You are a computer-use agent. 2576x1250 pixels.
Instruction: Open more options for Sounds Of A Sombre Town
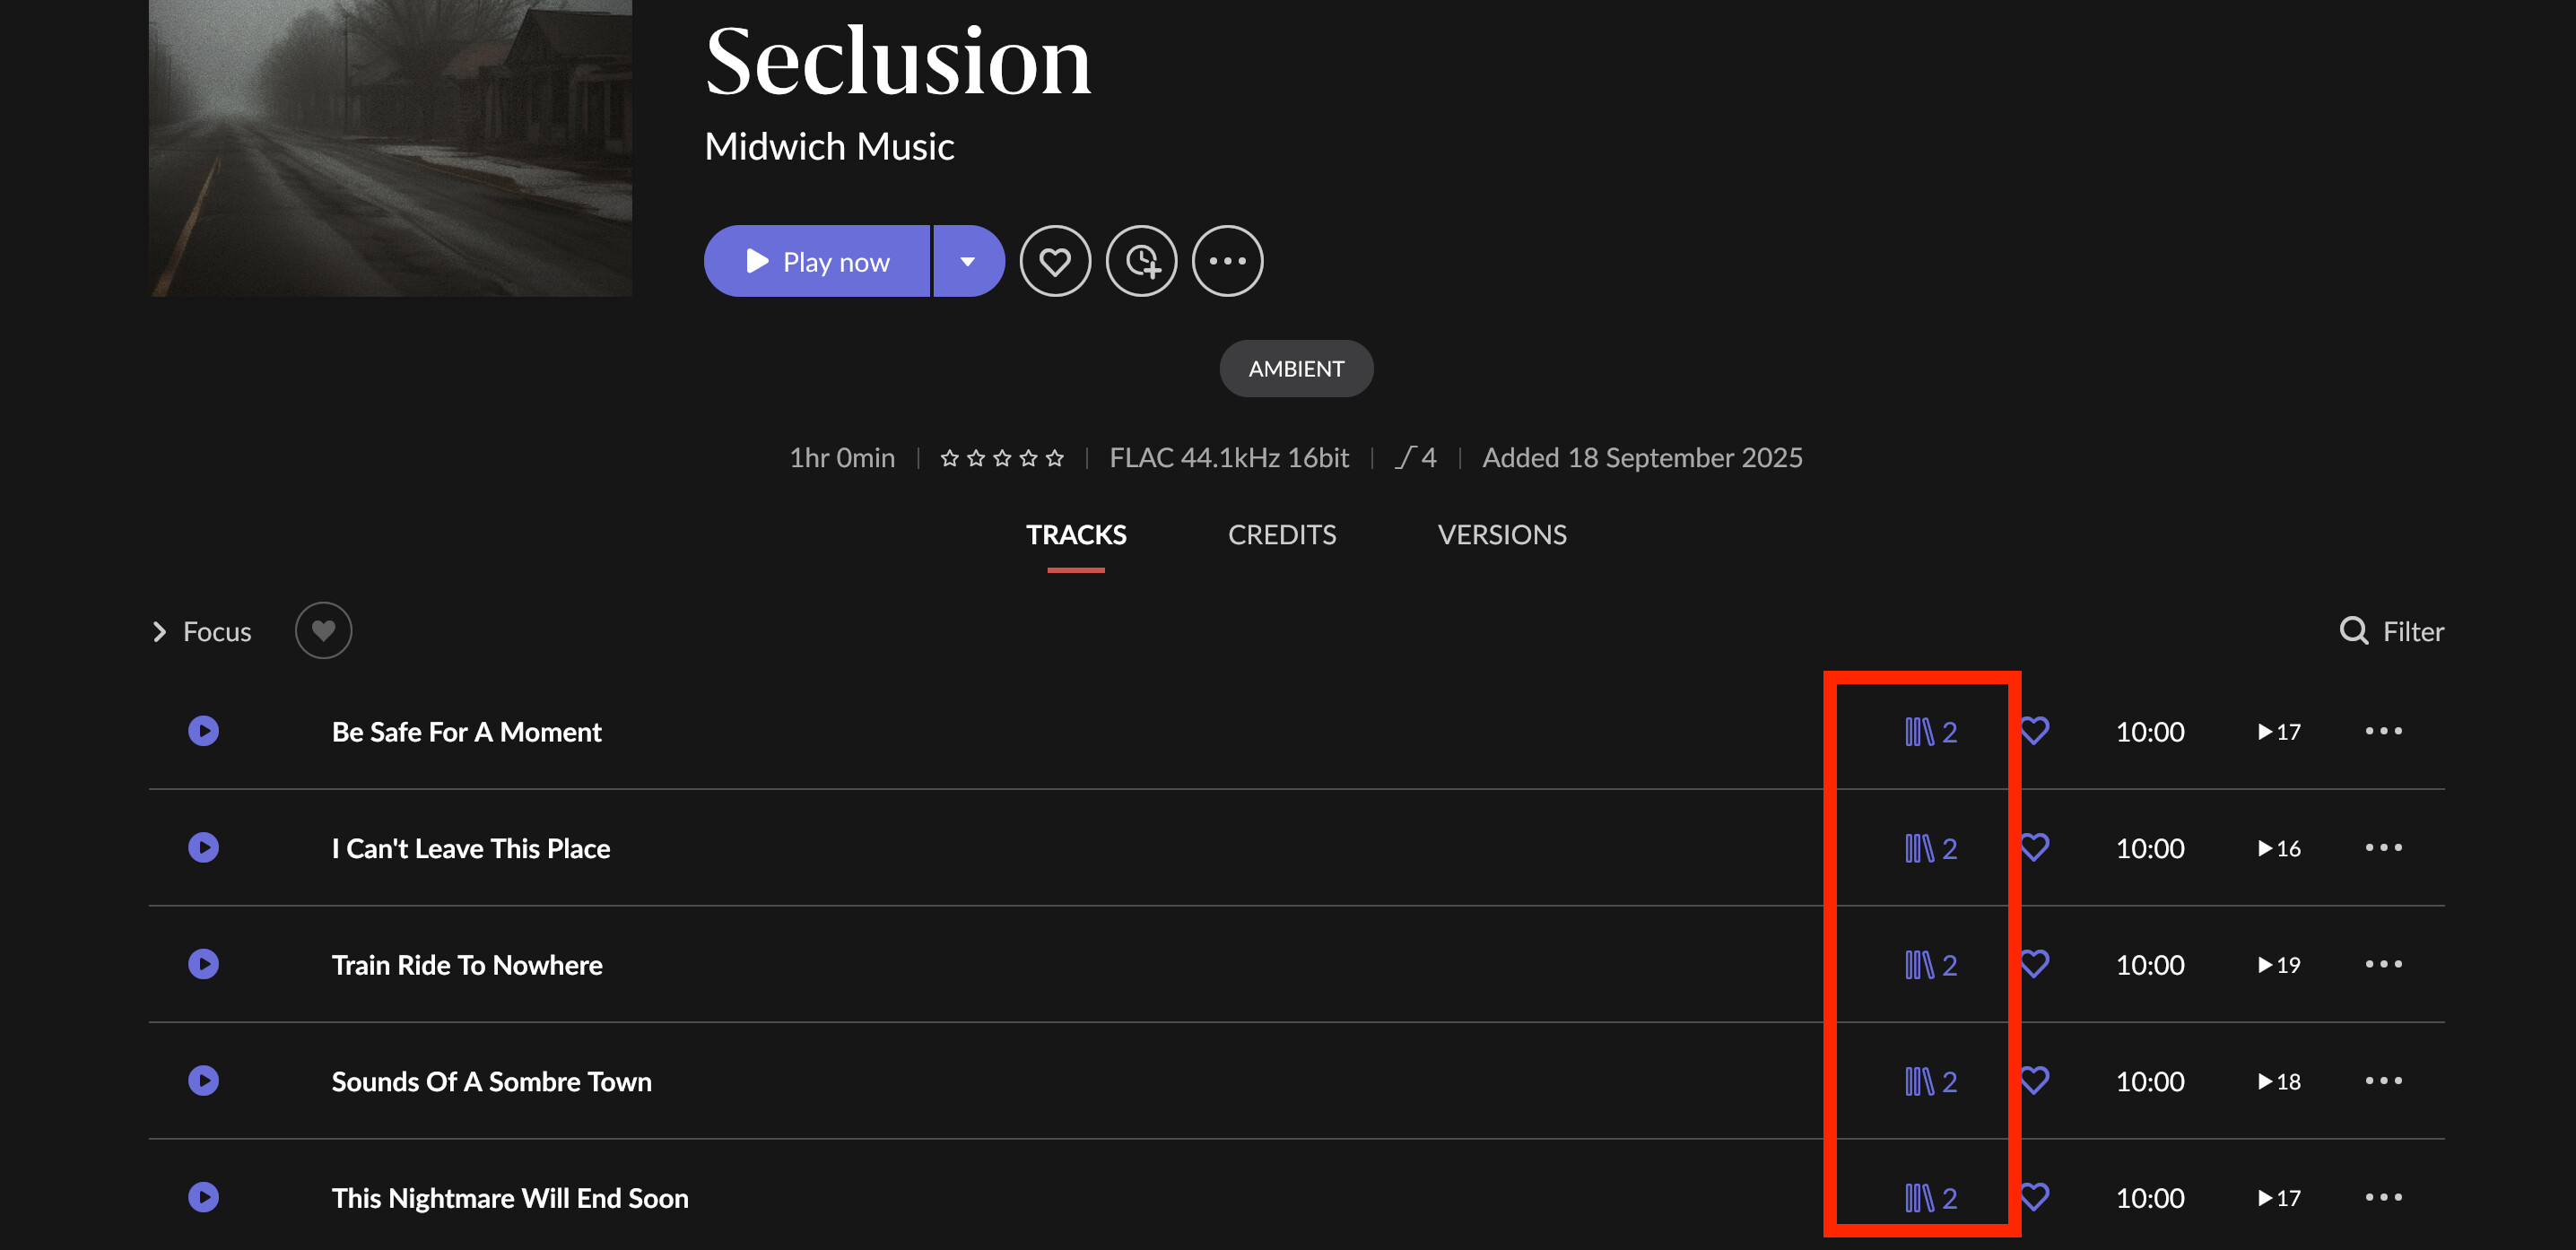(2383, 1081)
